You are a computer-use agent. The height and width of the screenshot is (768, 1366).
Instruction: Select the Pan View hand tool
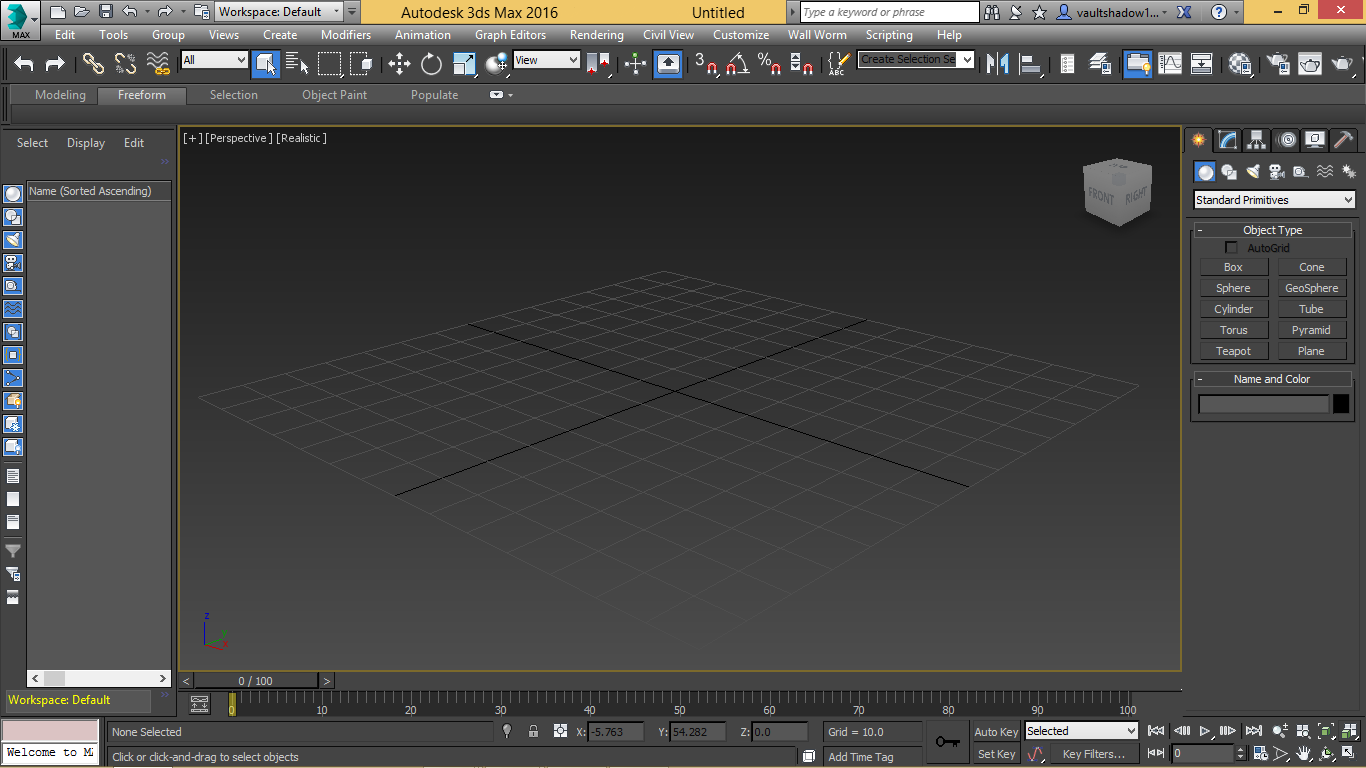[x=1304, y=753]
